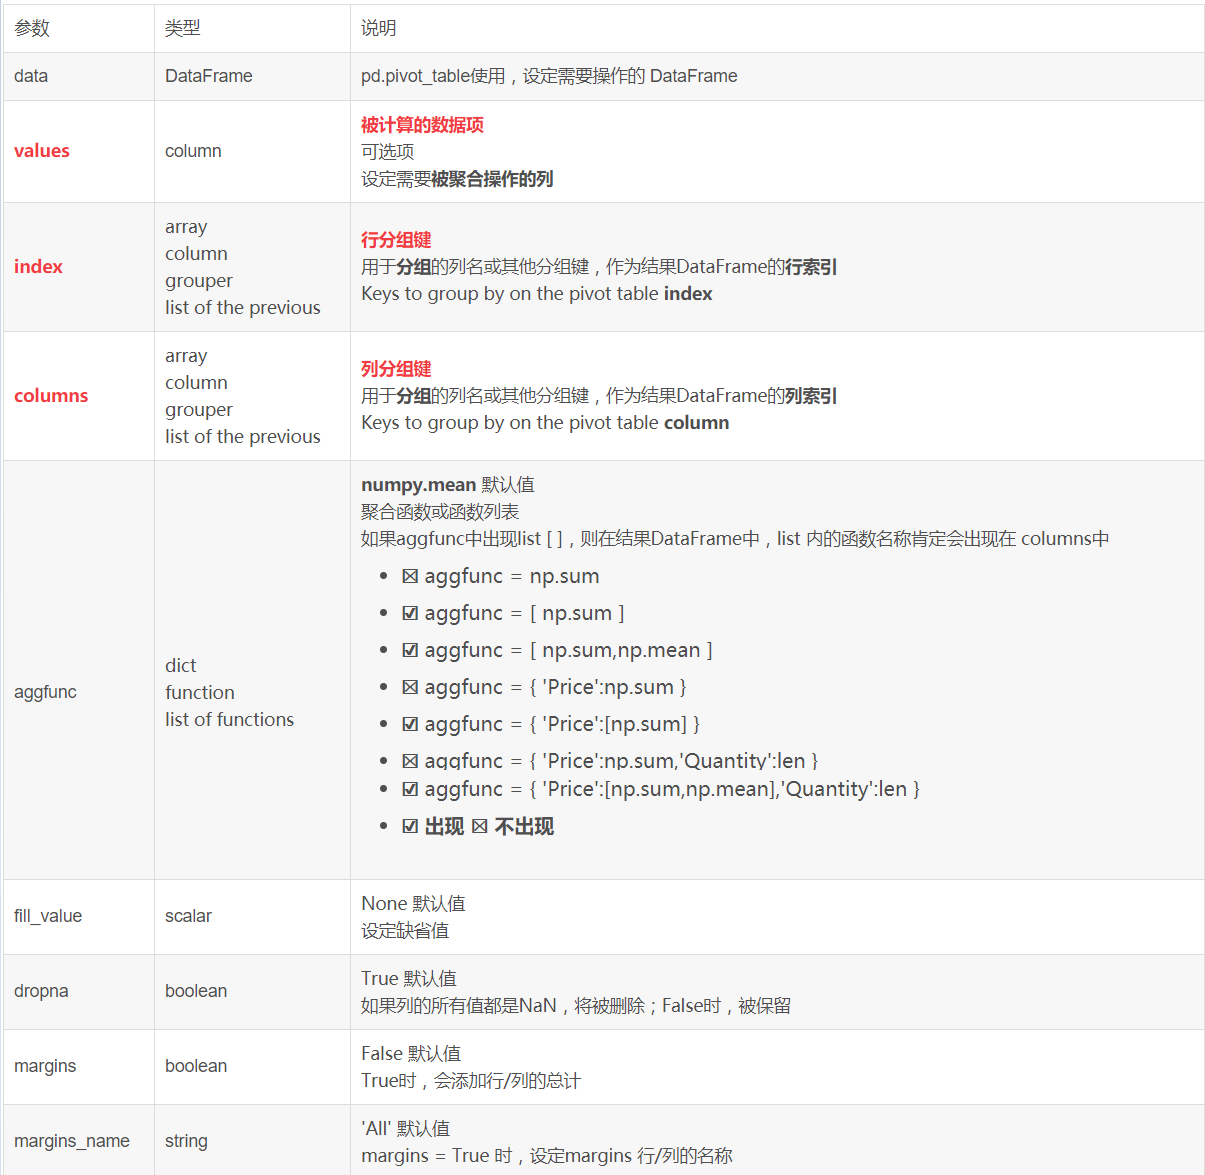Check the "'Price':[np.sum,np.mean],'Quantity':len" item
The height and width of the screenshot is (1175, 1205).
(410, 789)
